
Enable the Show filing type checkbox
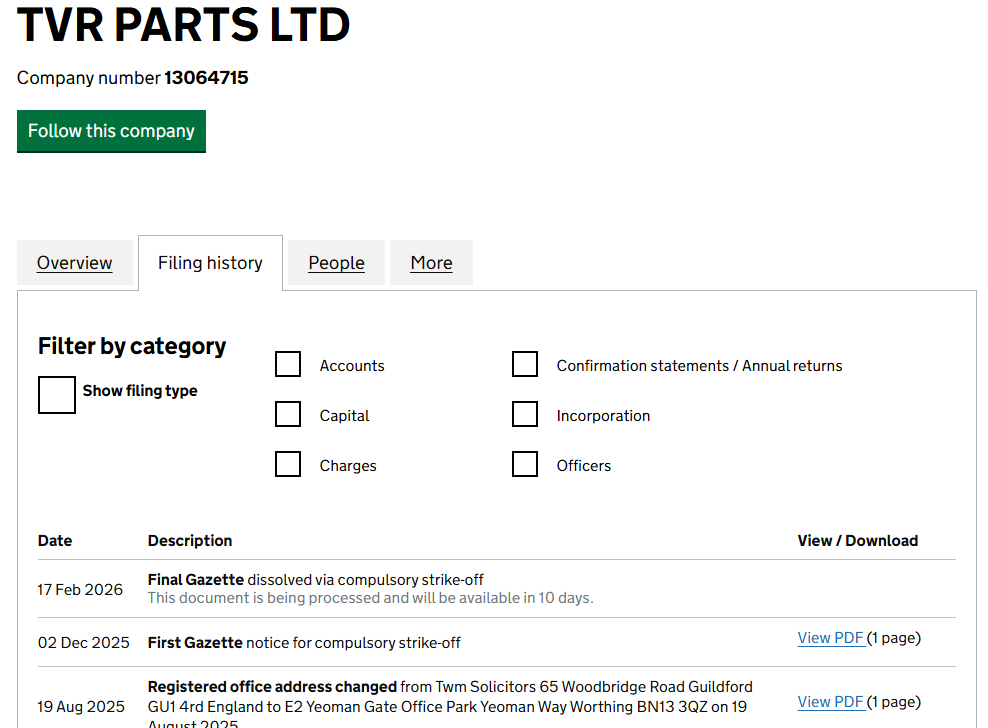coord(57,394)
